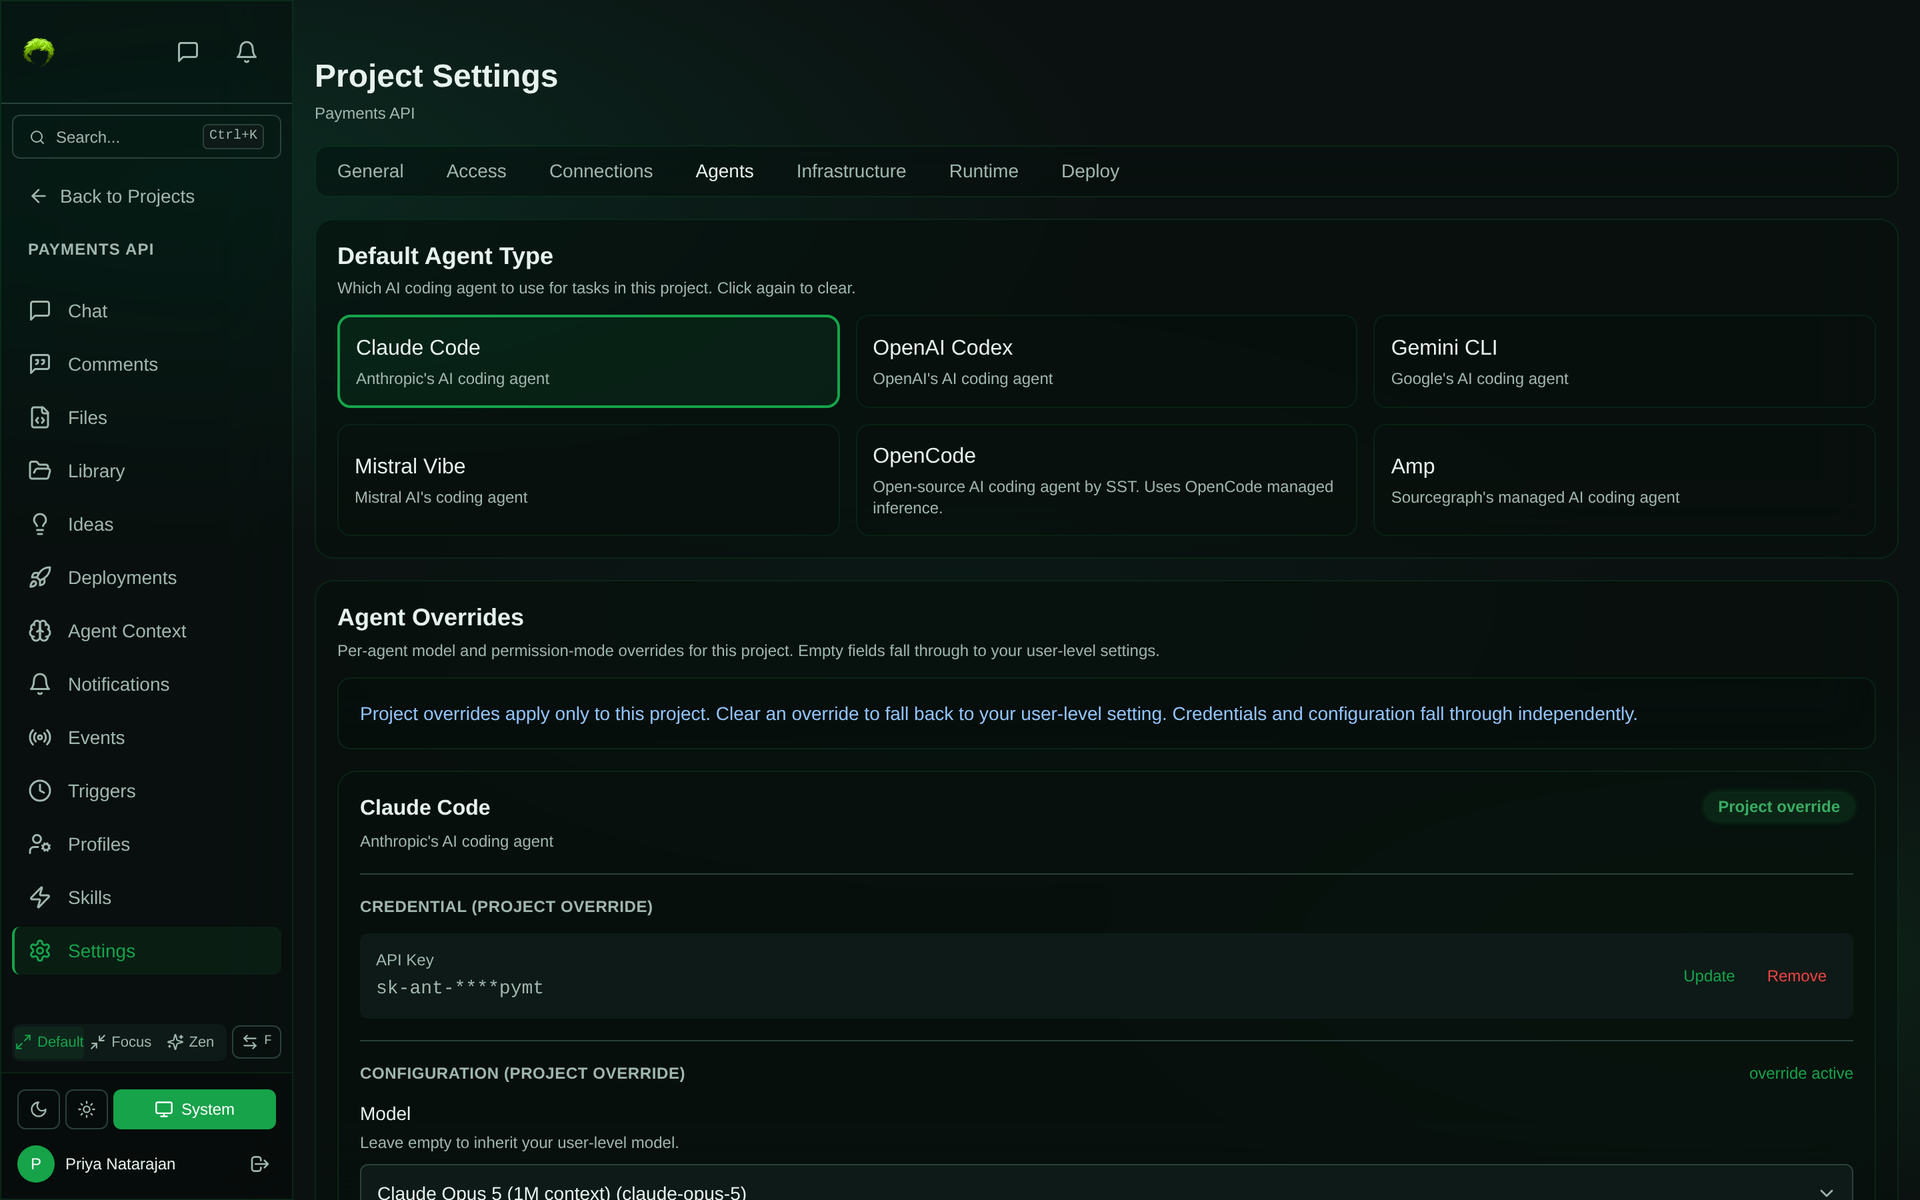Click the Project override badge
Image resolution: width=1920 pixels, height=1200 pixels.
tap(1778, 807)
